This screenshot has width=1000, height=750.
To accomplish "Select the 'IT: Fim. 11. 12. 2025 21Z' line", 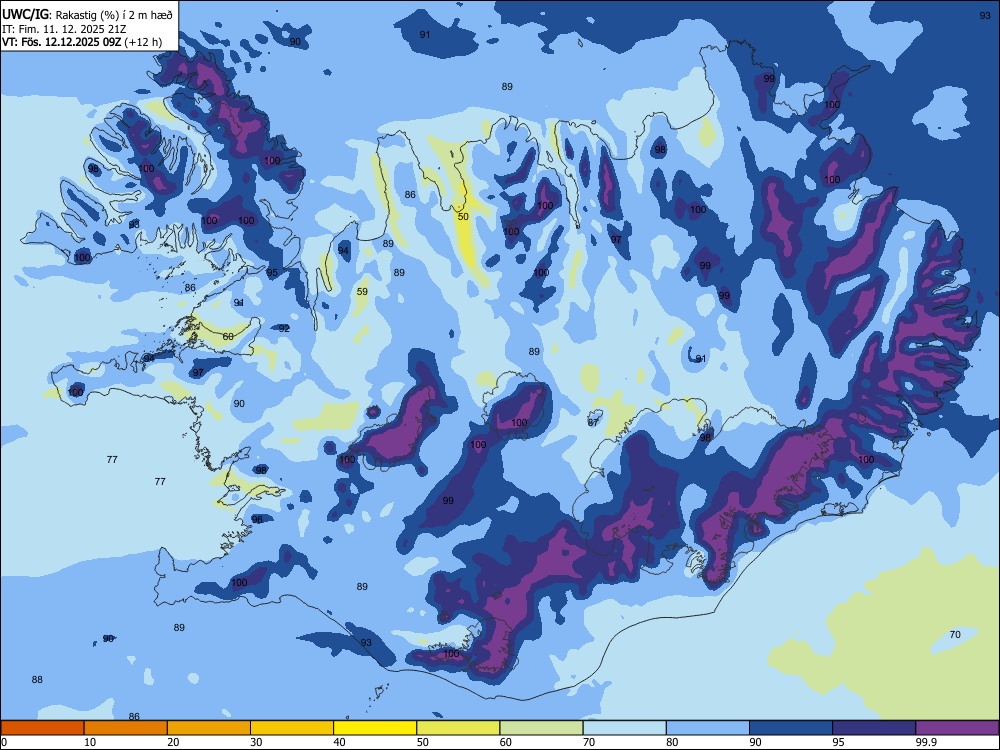I will pos(64,29).
